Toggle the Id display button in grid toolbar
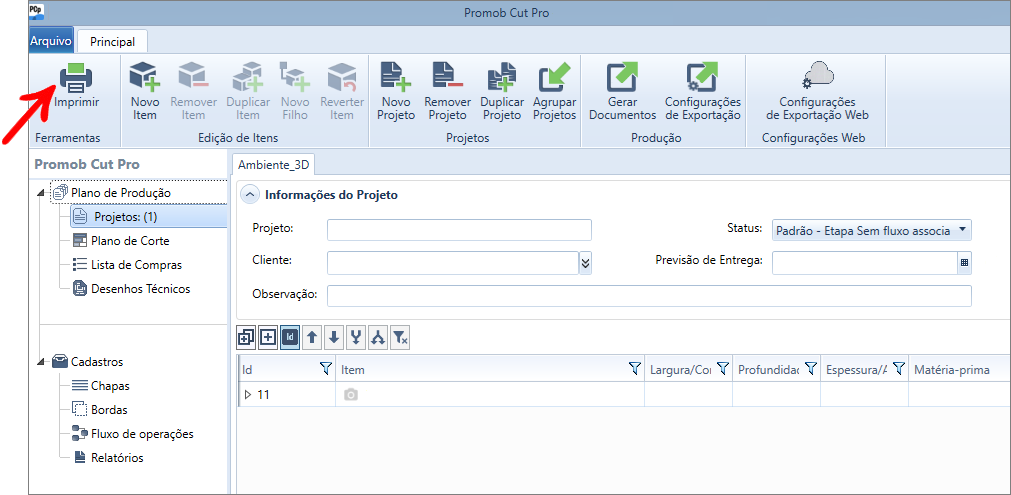Image resolution: width=1011 pixels, height=495 pixels. pos(290,338)
